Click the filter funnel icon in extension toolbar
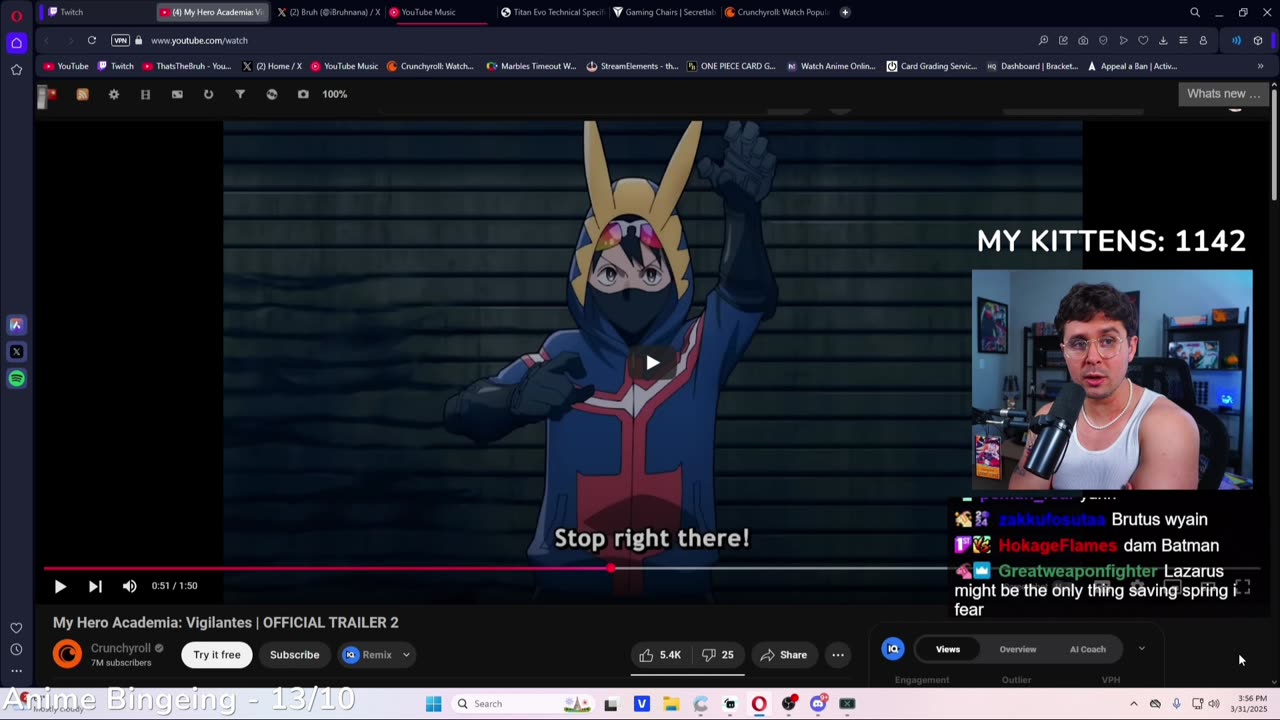The width and height of the screenshot is (1280, 720). 240,94
